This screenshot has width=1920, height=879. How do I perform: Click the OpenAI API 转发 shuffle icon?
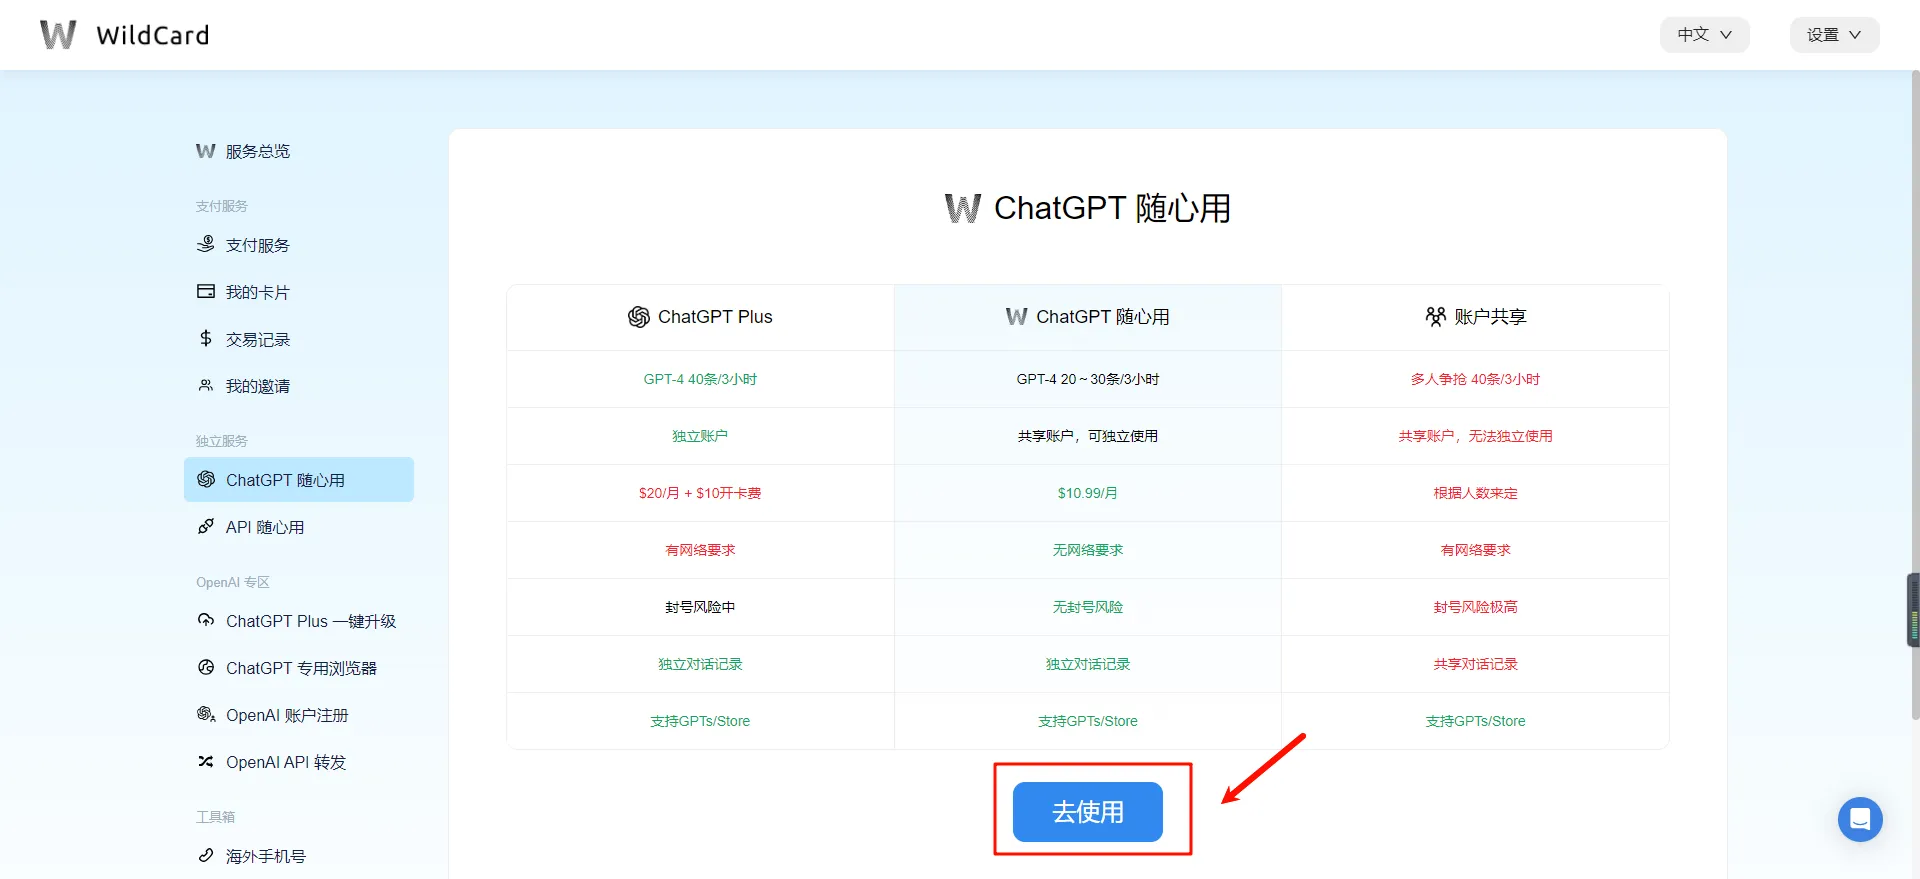206,761
